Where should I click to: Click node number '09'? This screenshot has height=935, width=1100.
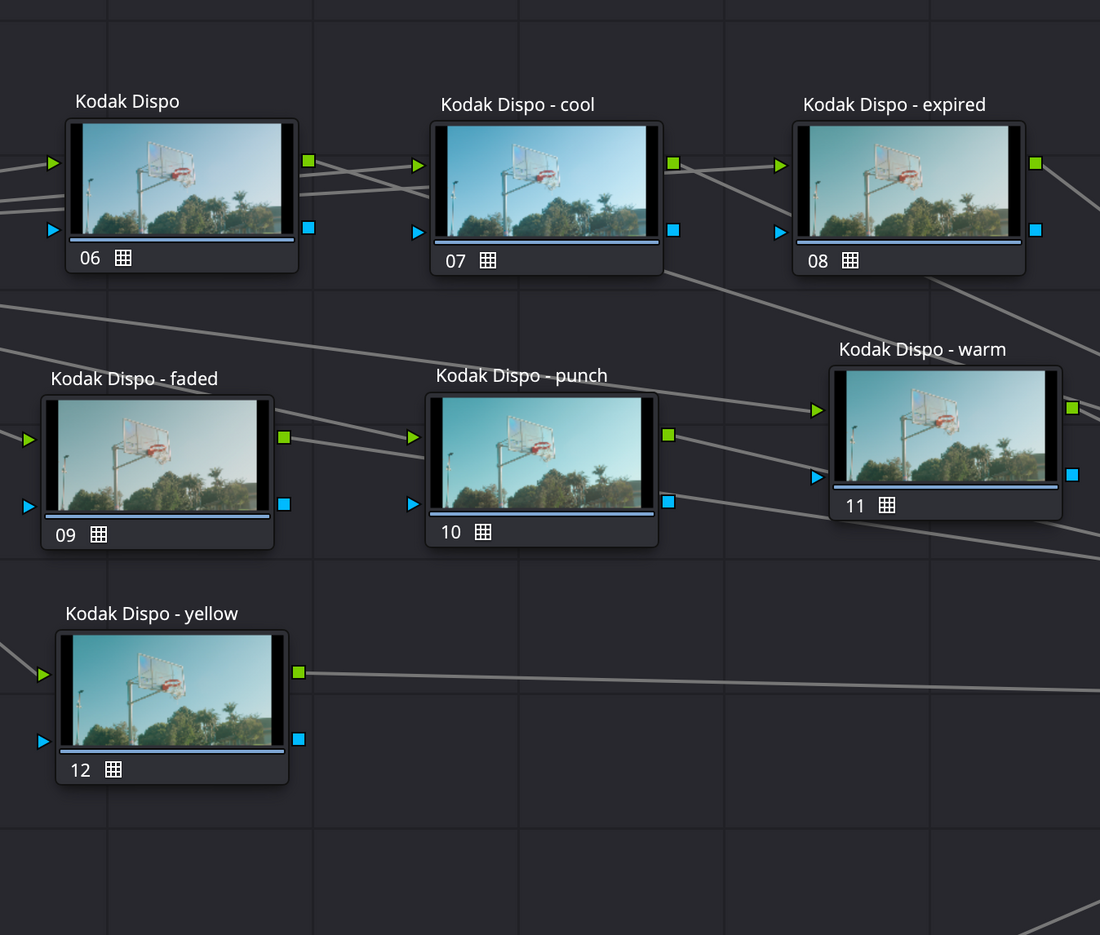[x=65, y=536]
